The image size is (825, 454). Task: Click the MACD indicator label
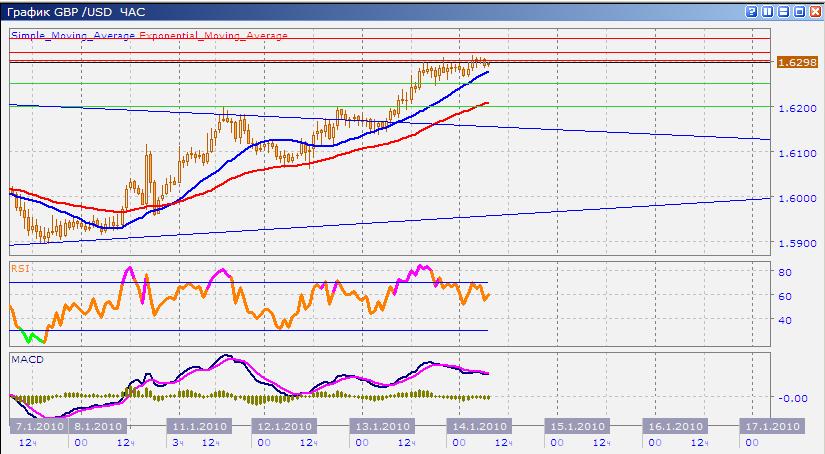pos(24,358)
